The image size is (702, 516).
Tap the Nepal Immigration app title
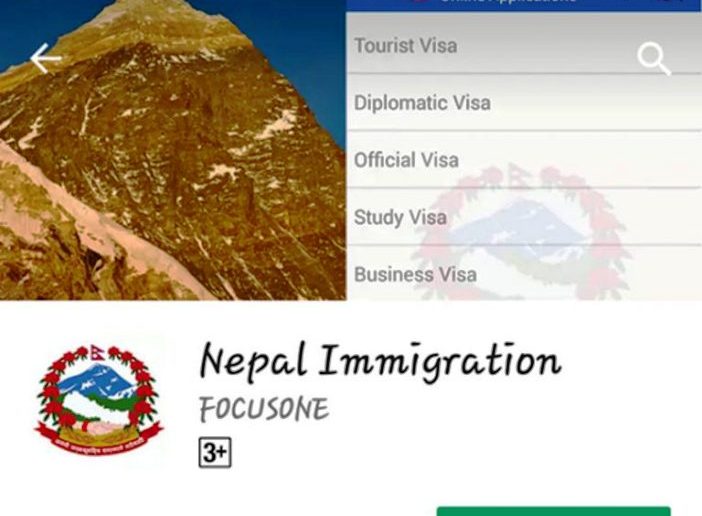click(x=381, y=362)
